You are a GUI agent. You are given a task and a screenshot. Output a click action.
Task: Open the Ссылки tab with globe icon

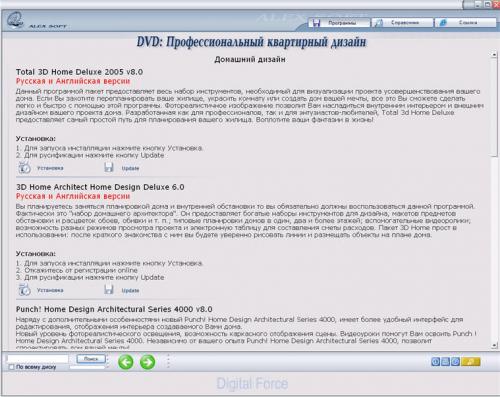[465, 23]
